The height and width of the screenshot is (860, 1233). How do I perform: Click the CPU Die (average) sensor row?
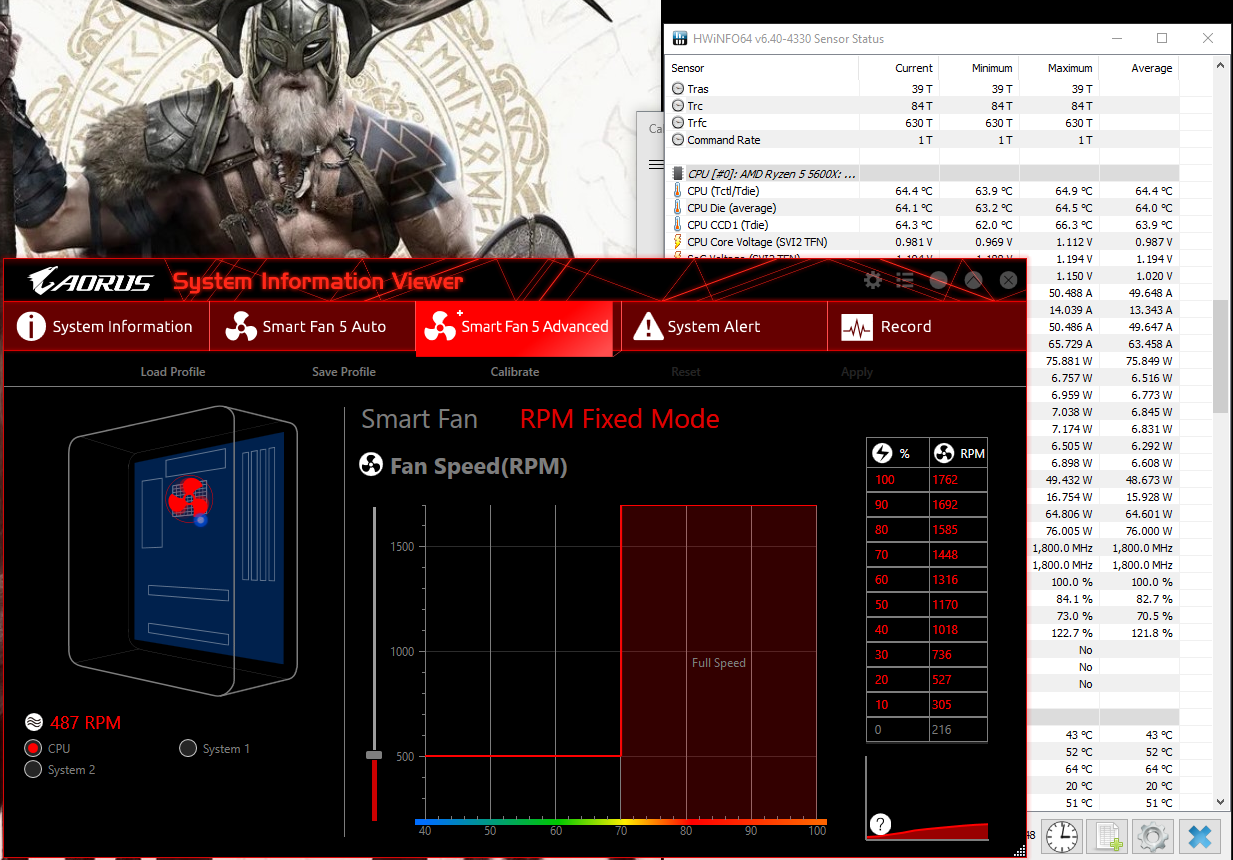tap(923, 208)
